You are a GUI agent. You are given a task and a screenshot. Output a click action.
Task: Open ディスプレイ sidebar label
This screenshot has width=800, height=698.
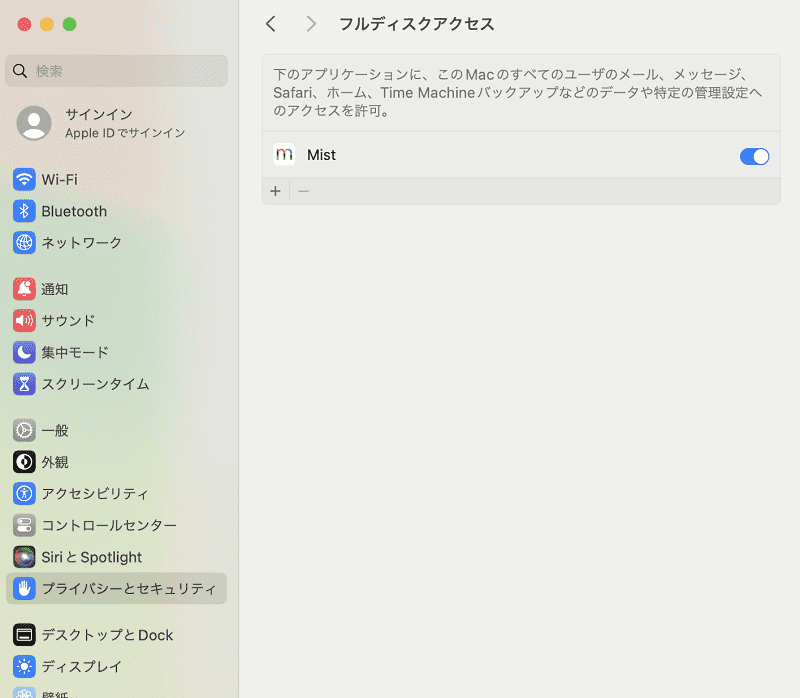pyautogui.click(x=82, y=666)
